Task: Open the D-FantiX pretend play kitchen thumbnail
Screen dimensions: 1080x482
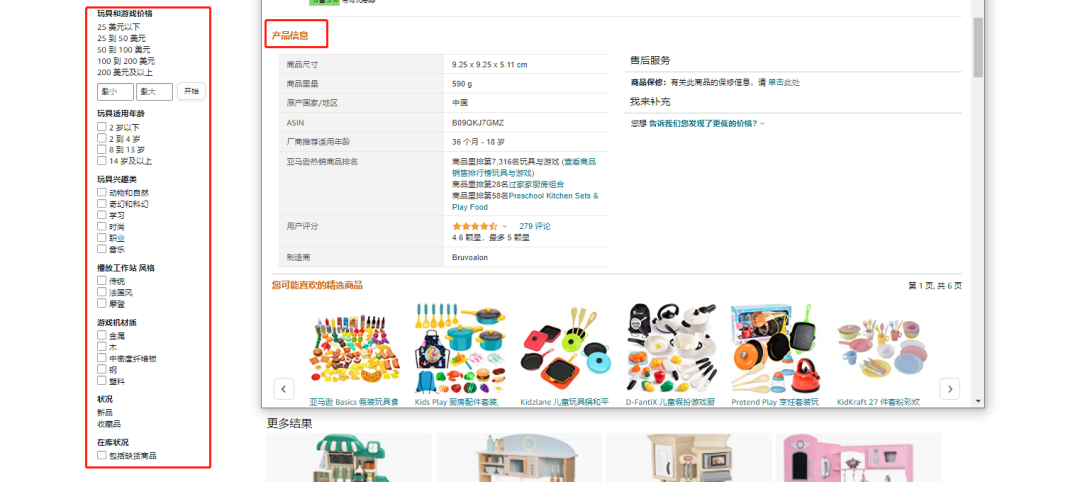Action: pos(670,348)
